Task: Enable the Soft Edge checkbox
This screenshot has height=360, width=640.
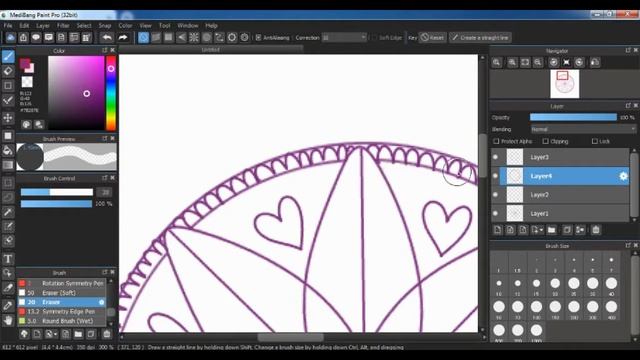Action: (x=374, y=38)
